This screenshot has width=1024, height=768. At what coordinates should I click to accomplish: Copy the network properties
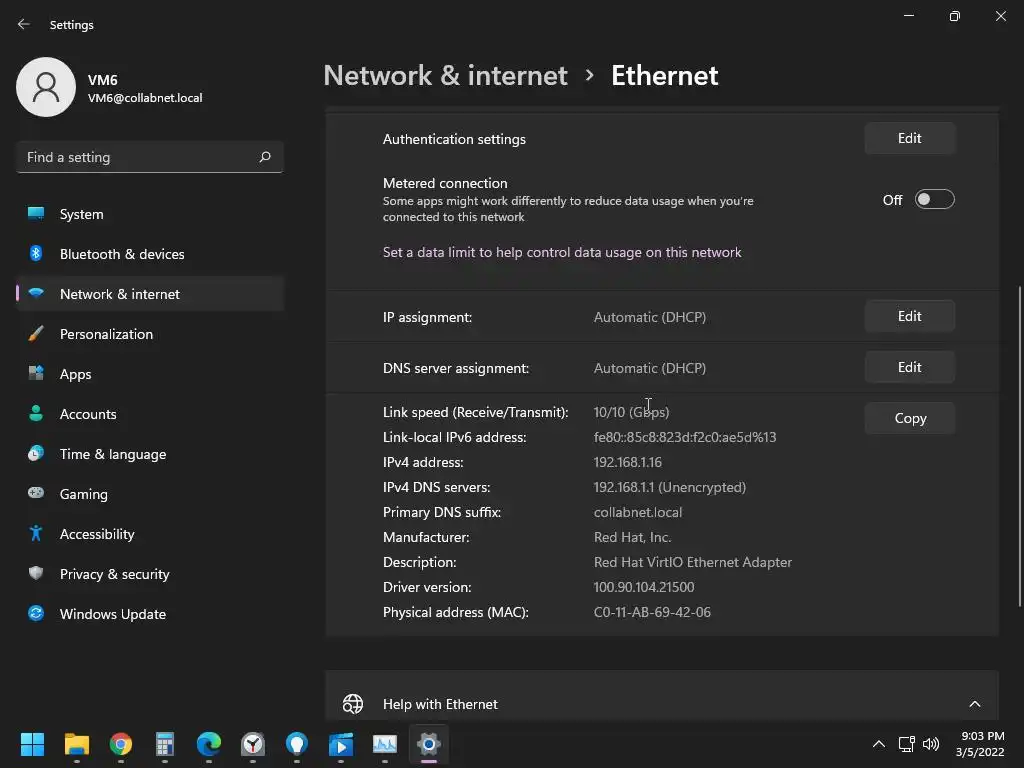tap(909, 418)
